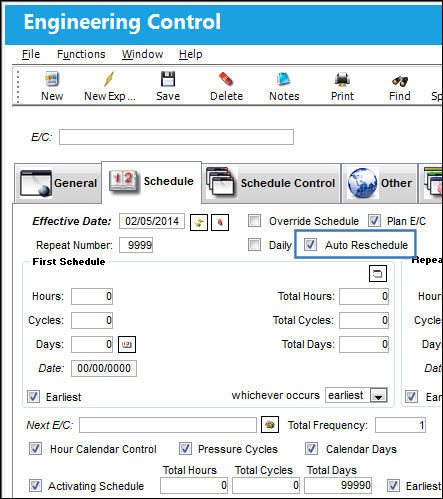The height and width of the screenshot is (499, 443).
Task: Toggle the Earliest checkbox right of 99990
Action: 393,486
